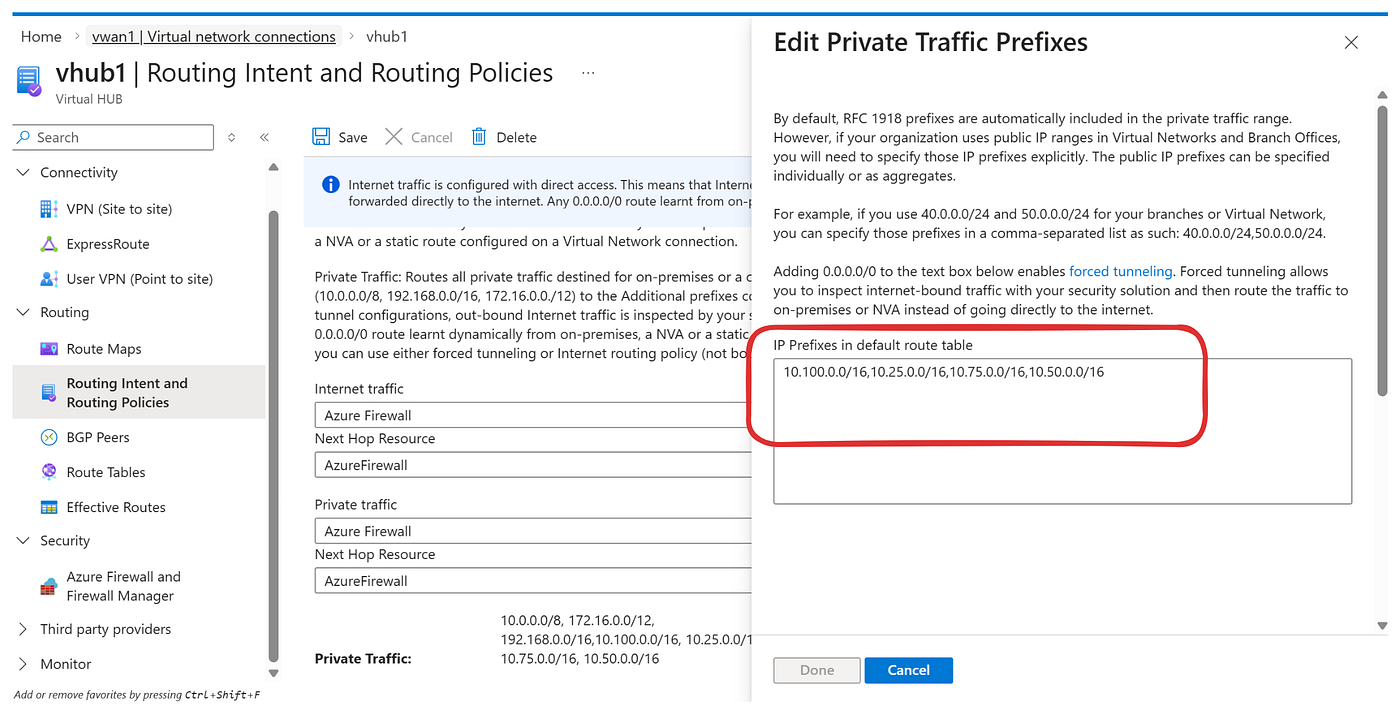The width and height of the screenshot is (1400, 714).
Task: Click the vhub1 Virtual HUB resource icon
Action: pos(29,80)
